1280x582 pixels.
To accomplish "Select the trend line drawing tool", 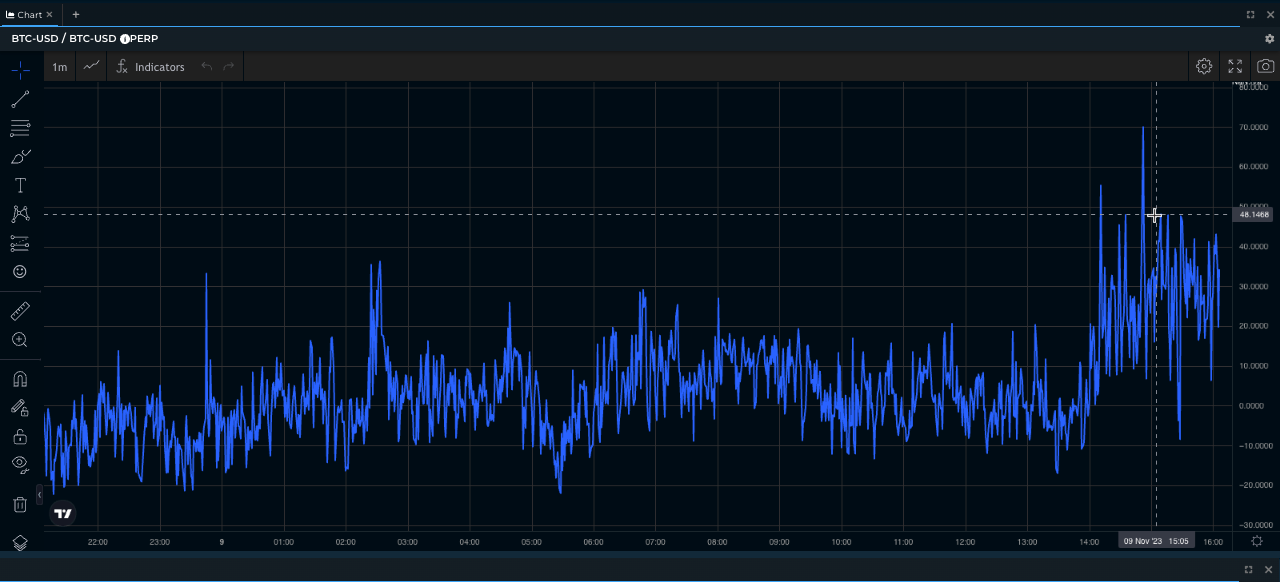I will pyautogui.click(x=20, y=99).
